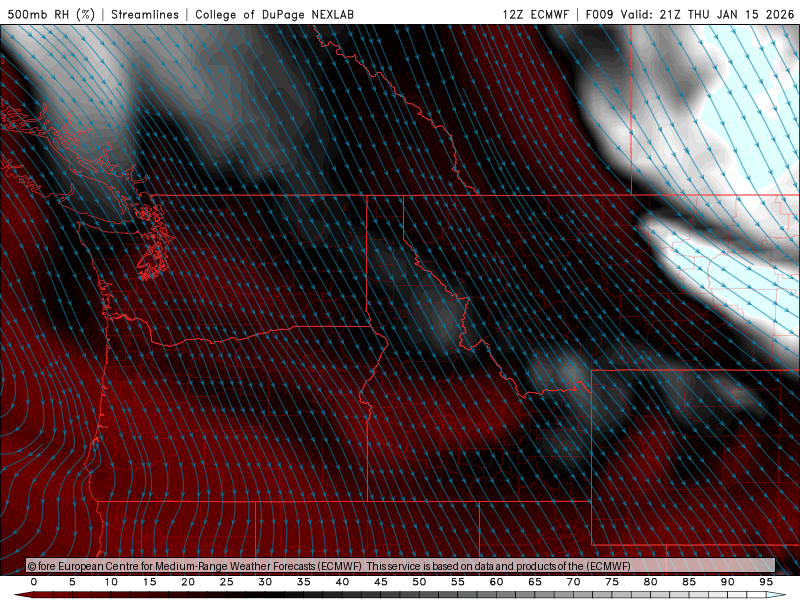Click the "20" label on the color scale
Viewport: 800px width, 600px height.
tap(188, 582)
